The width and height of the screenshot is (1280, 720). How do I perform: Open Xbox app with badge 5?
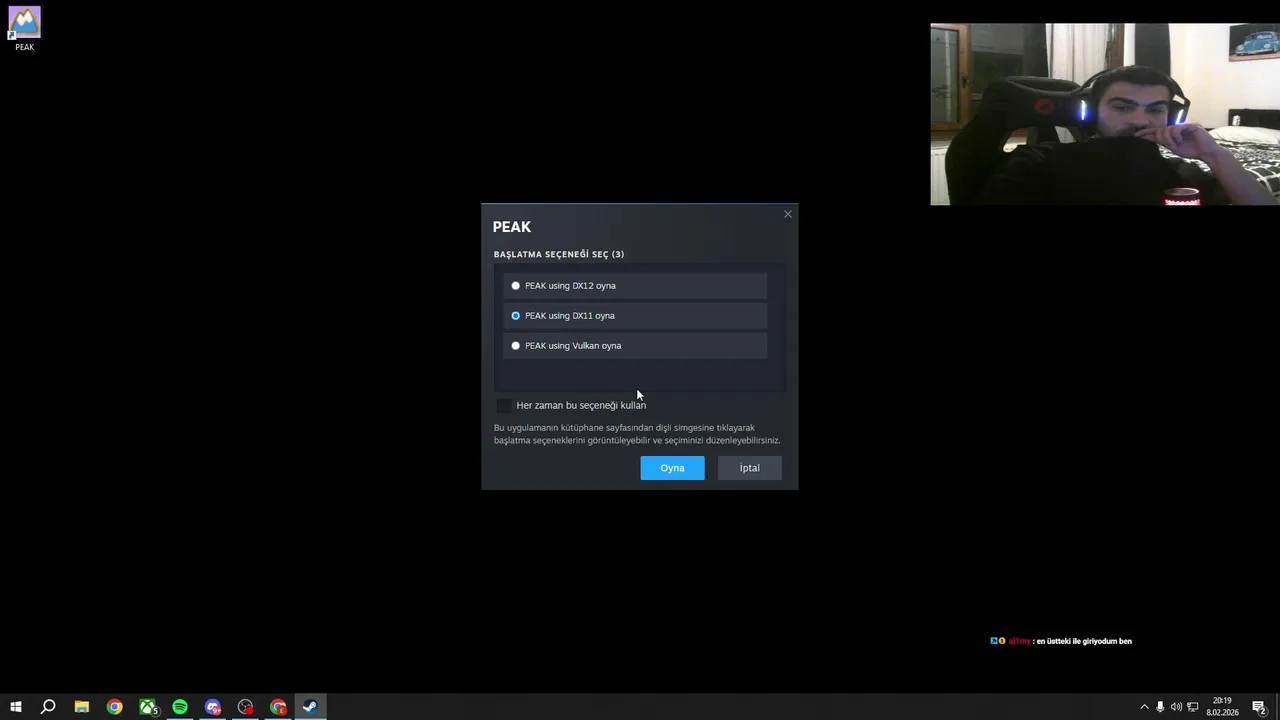(148, 707)
